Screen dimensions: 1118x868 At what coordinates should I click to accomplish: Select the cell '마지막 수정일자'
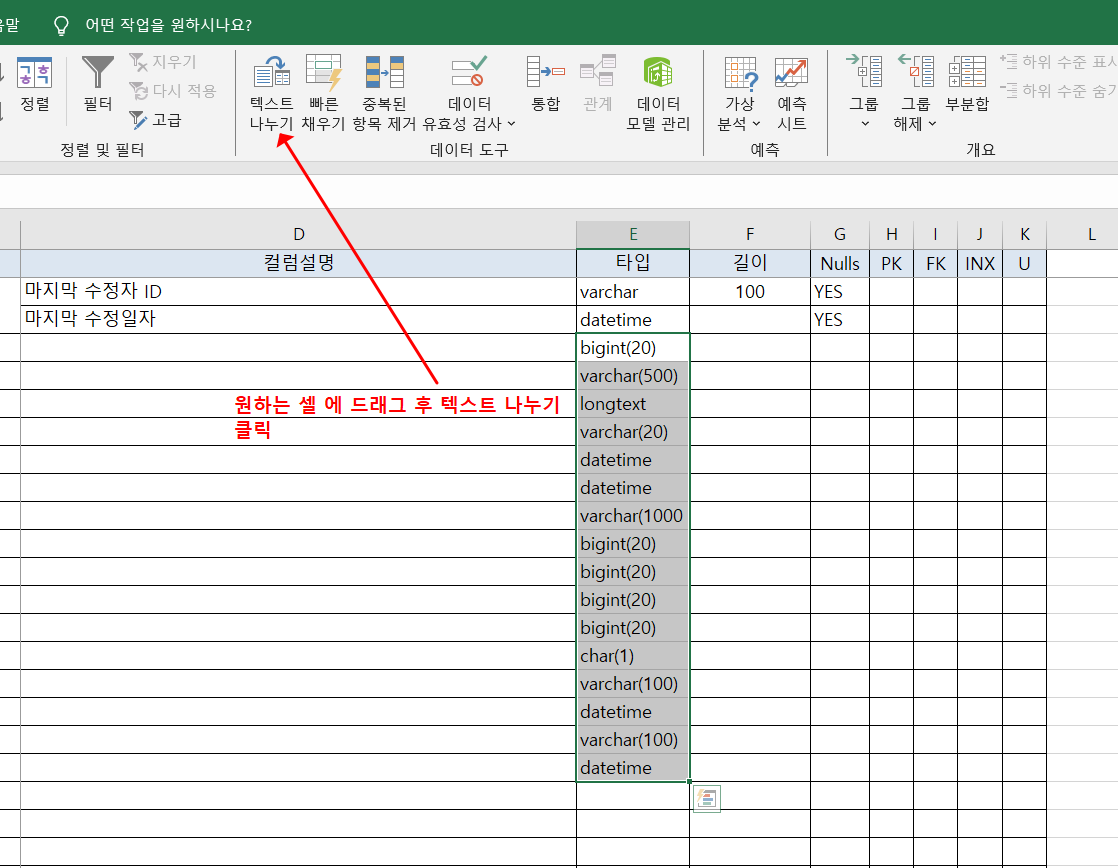(x=299, y=320)
